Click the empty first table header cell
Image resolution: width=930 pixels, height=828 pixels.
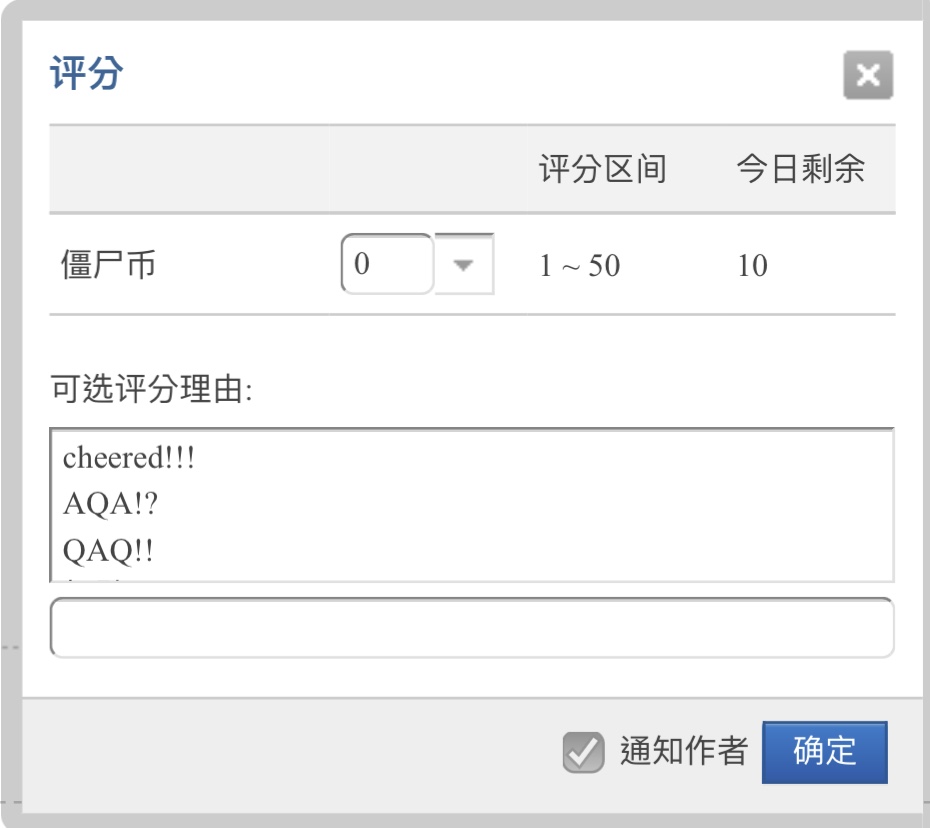pos(188,169)
